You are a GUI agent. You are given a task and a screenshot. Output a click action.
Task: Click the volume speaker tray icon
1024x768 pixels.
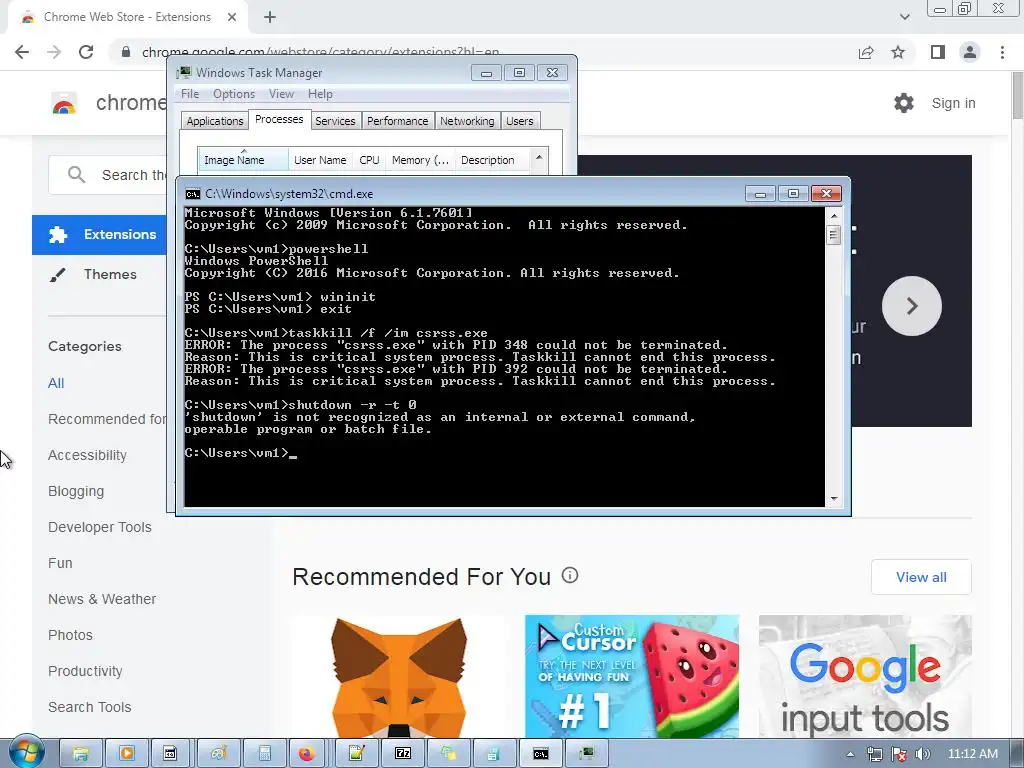click(922, 754)
